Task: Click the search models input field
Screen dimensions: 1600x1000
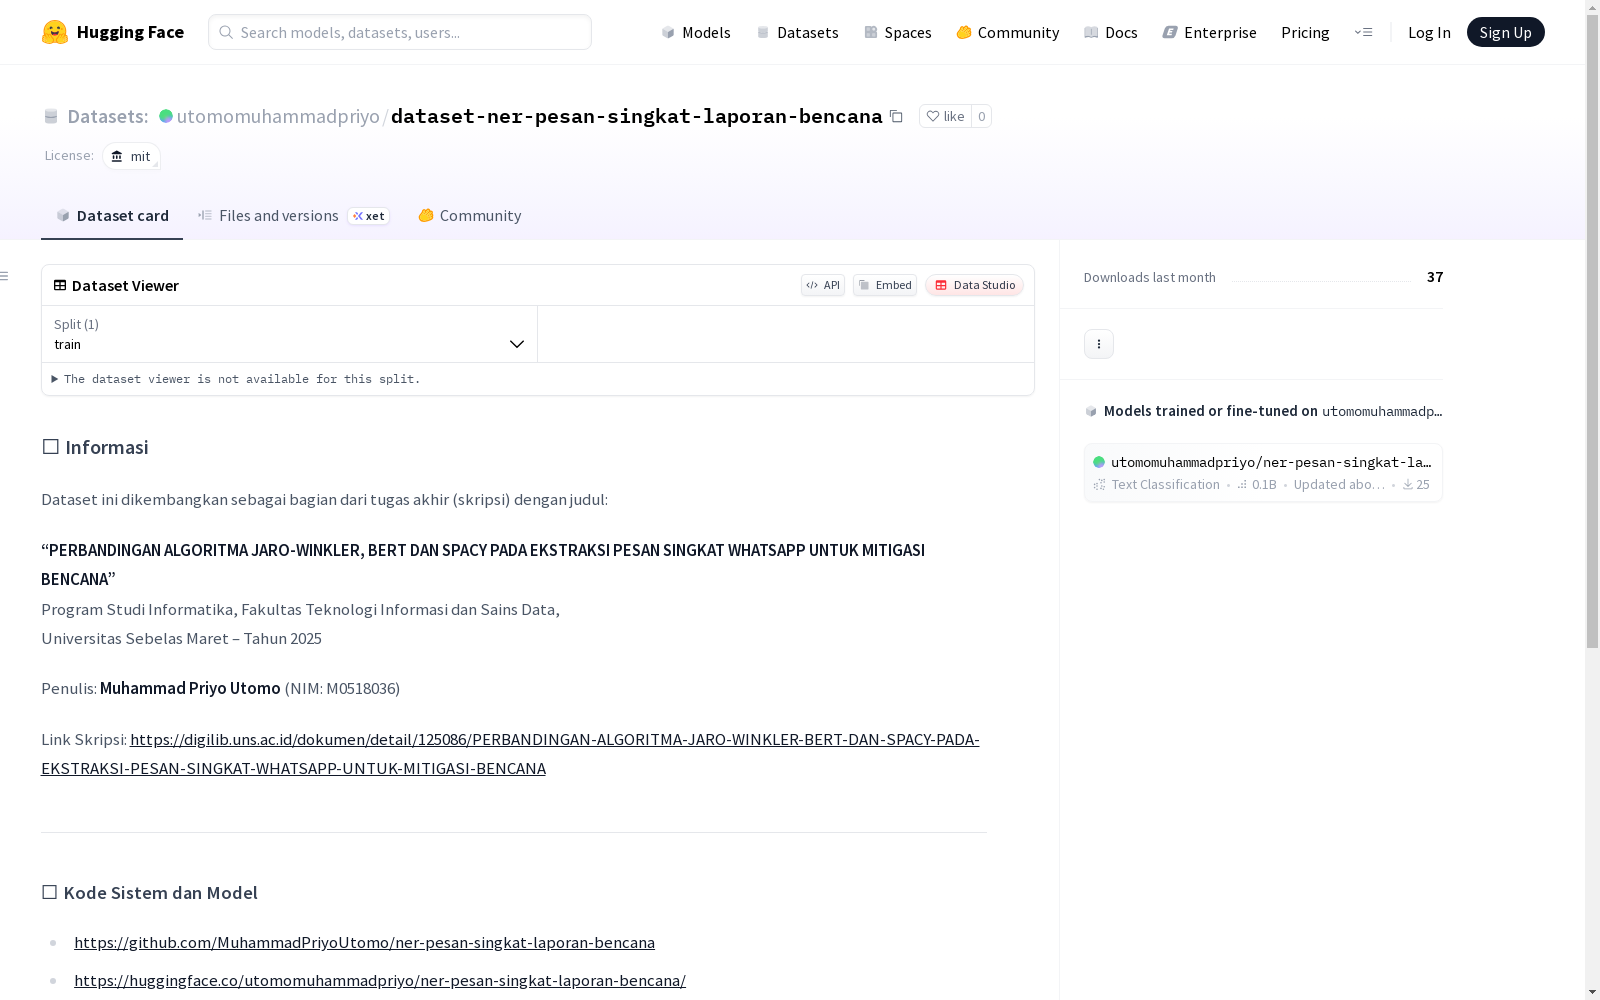Action: [x=400, y=32]
